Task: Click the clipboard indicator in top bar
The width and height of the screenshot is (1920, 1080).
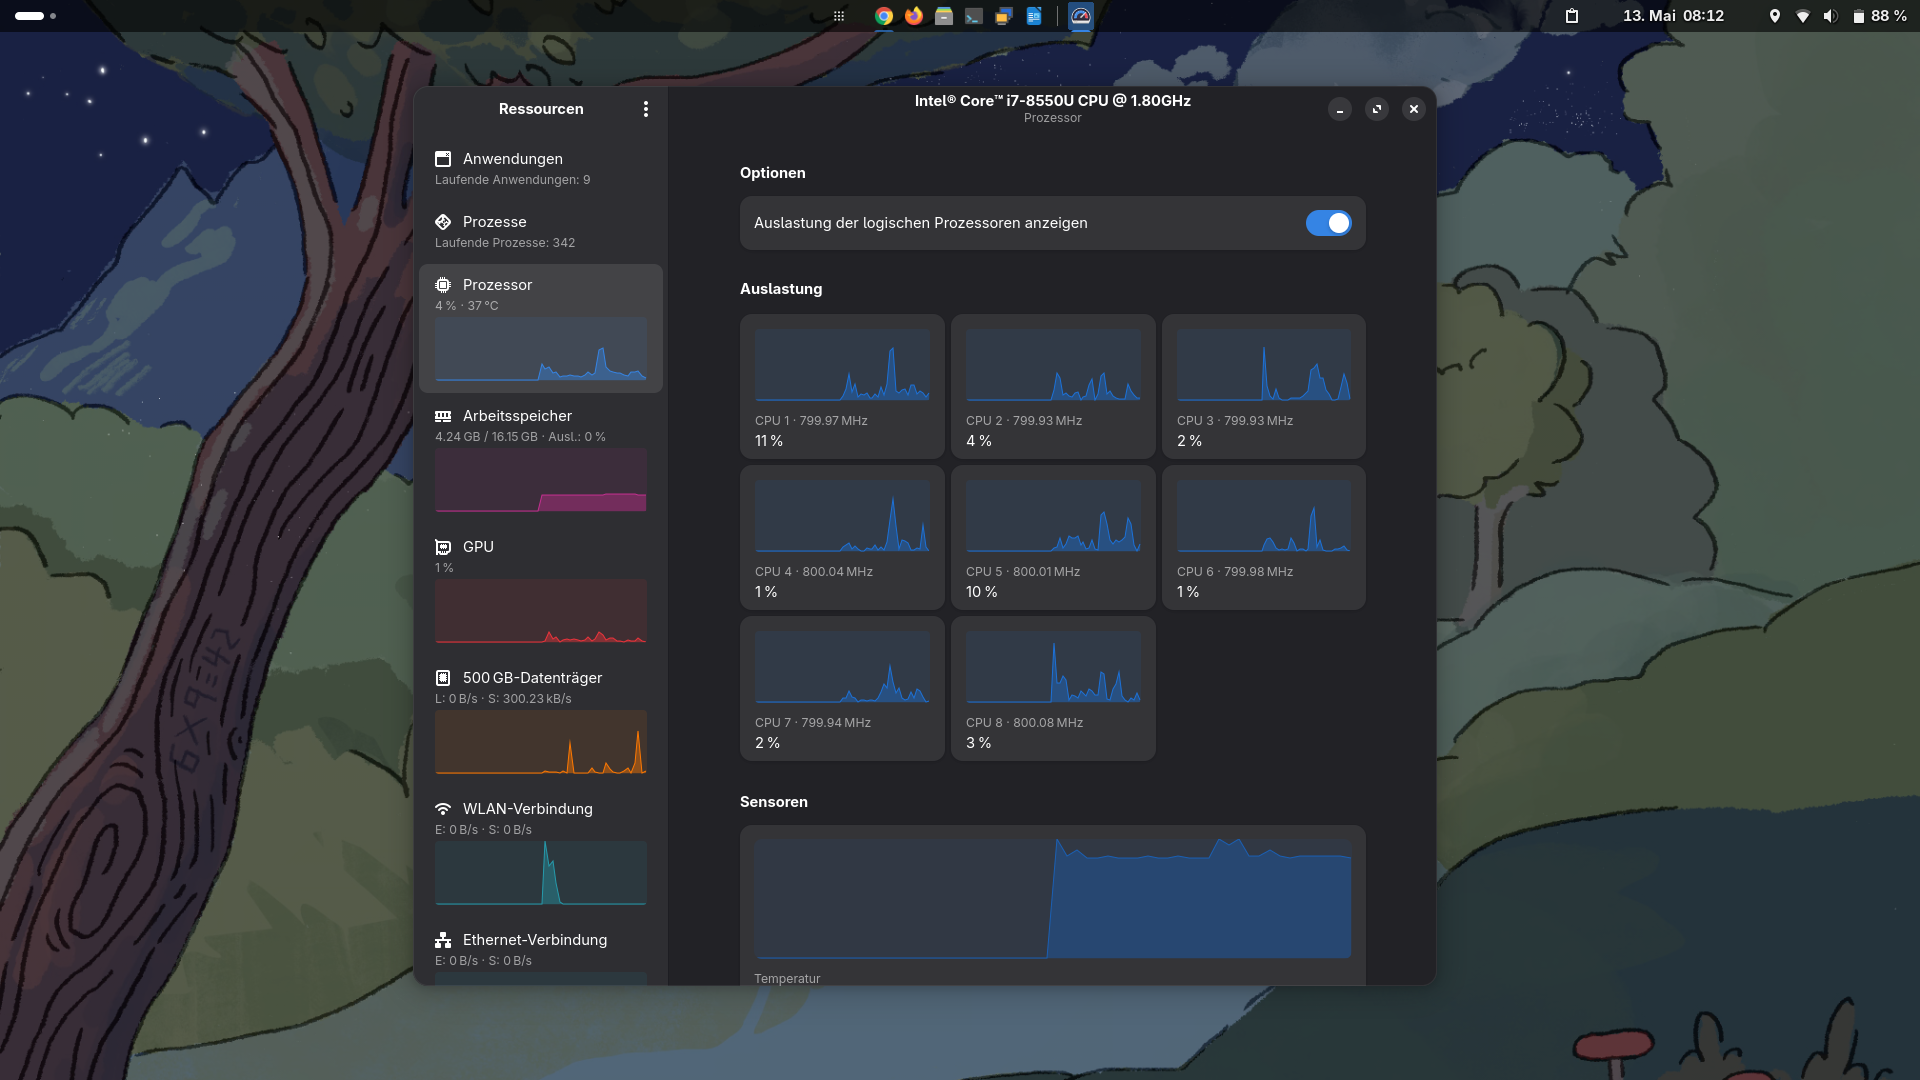Action: [x=1571, y=16]
